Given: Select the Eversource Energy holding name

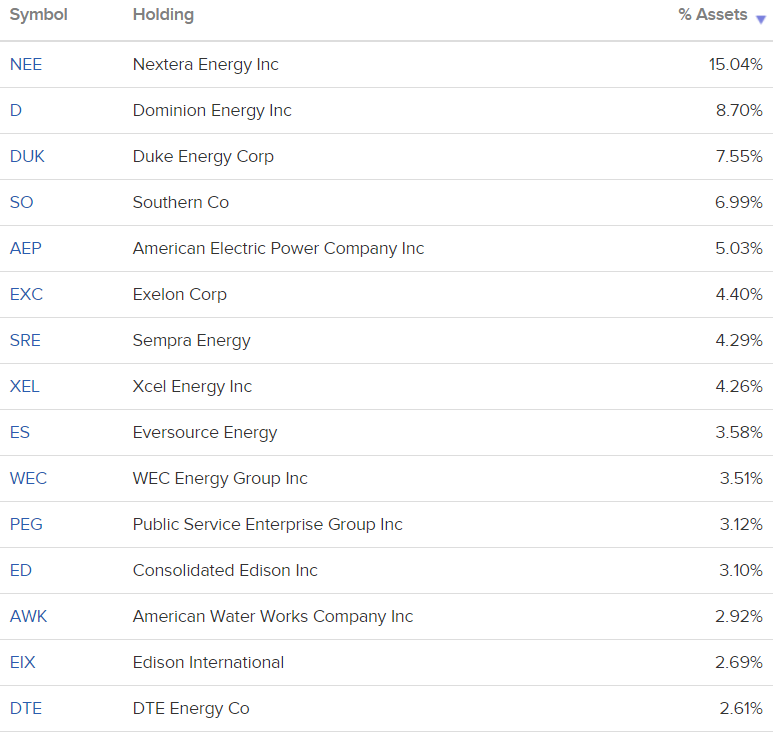Looking at the screenshot, I should [205, 432].
